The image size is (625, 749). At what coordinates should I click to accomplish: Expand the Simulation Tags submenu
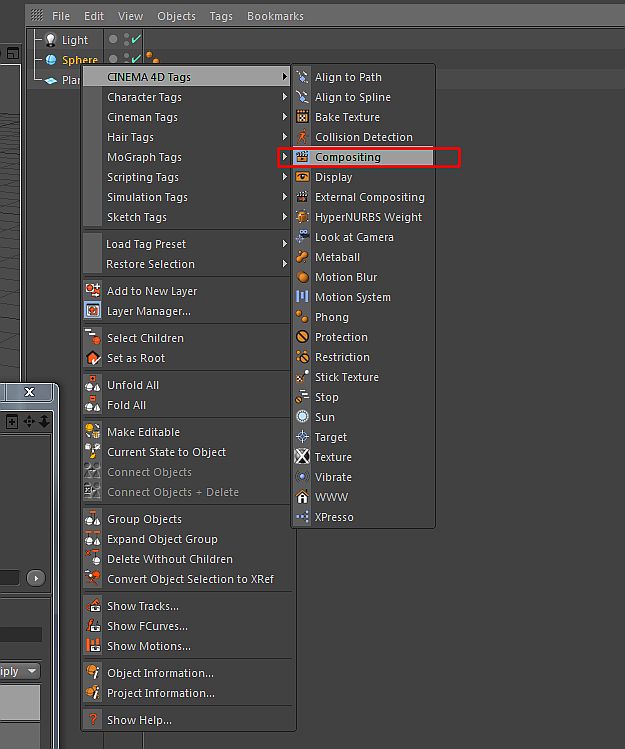(186, 197)
